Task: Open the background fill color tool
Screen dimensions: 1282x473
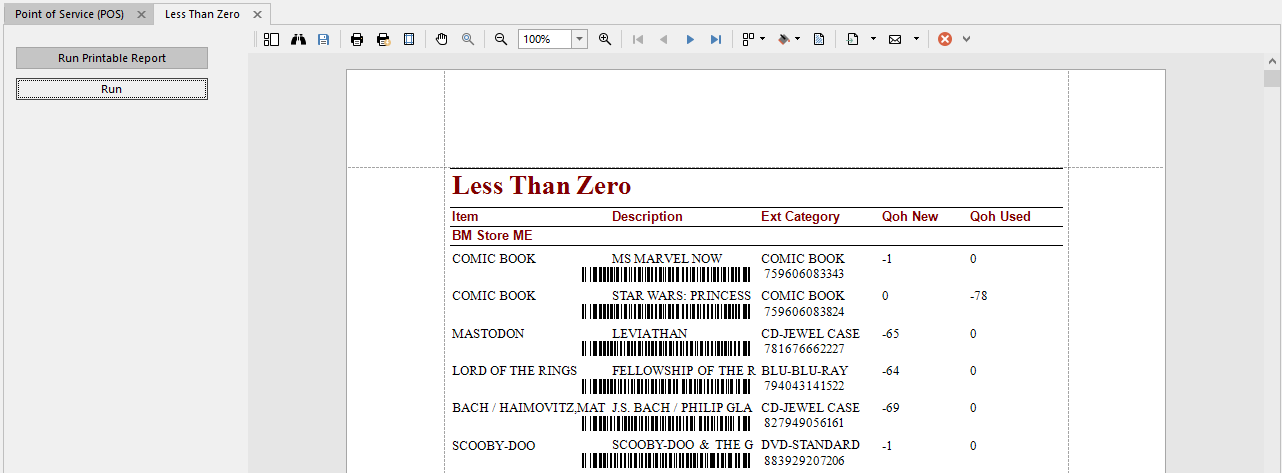Action: point(784,39)
